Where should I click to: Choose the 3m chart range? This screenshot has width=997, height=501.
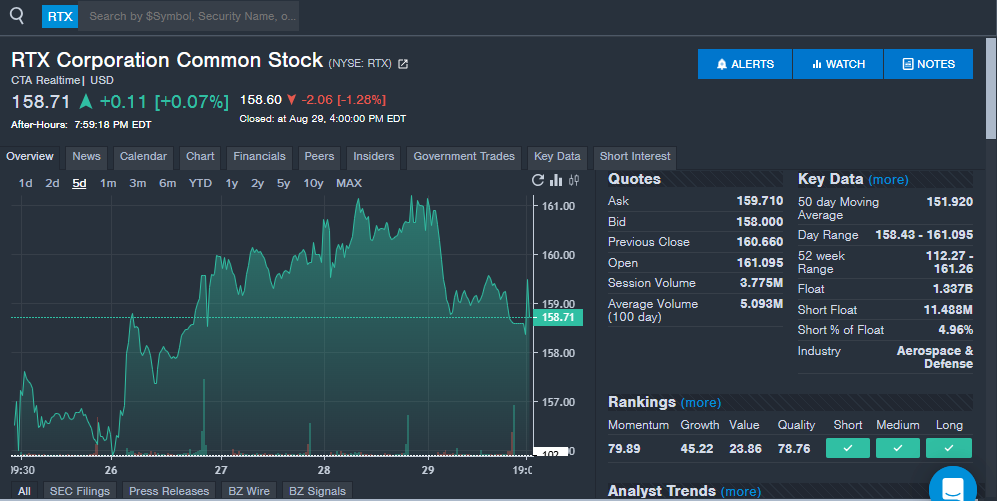pos(137,184)
